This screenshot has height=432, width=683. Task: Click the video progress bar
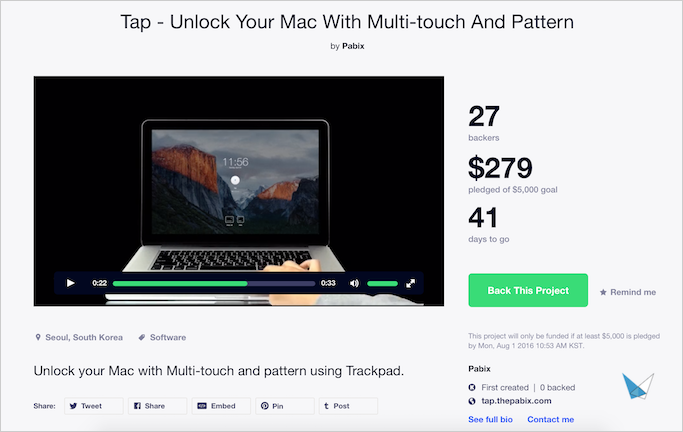(214, 284)
